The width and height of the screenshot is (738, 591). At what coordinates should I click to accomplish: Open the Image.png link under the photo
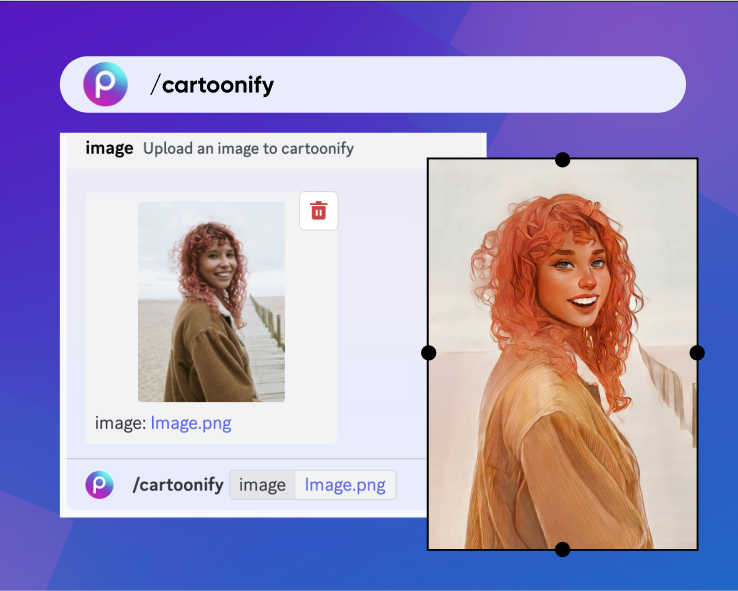pyautogui.click(x=190, y=423)
